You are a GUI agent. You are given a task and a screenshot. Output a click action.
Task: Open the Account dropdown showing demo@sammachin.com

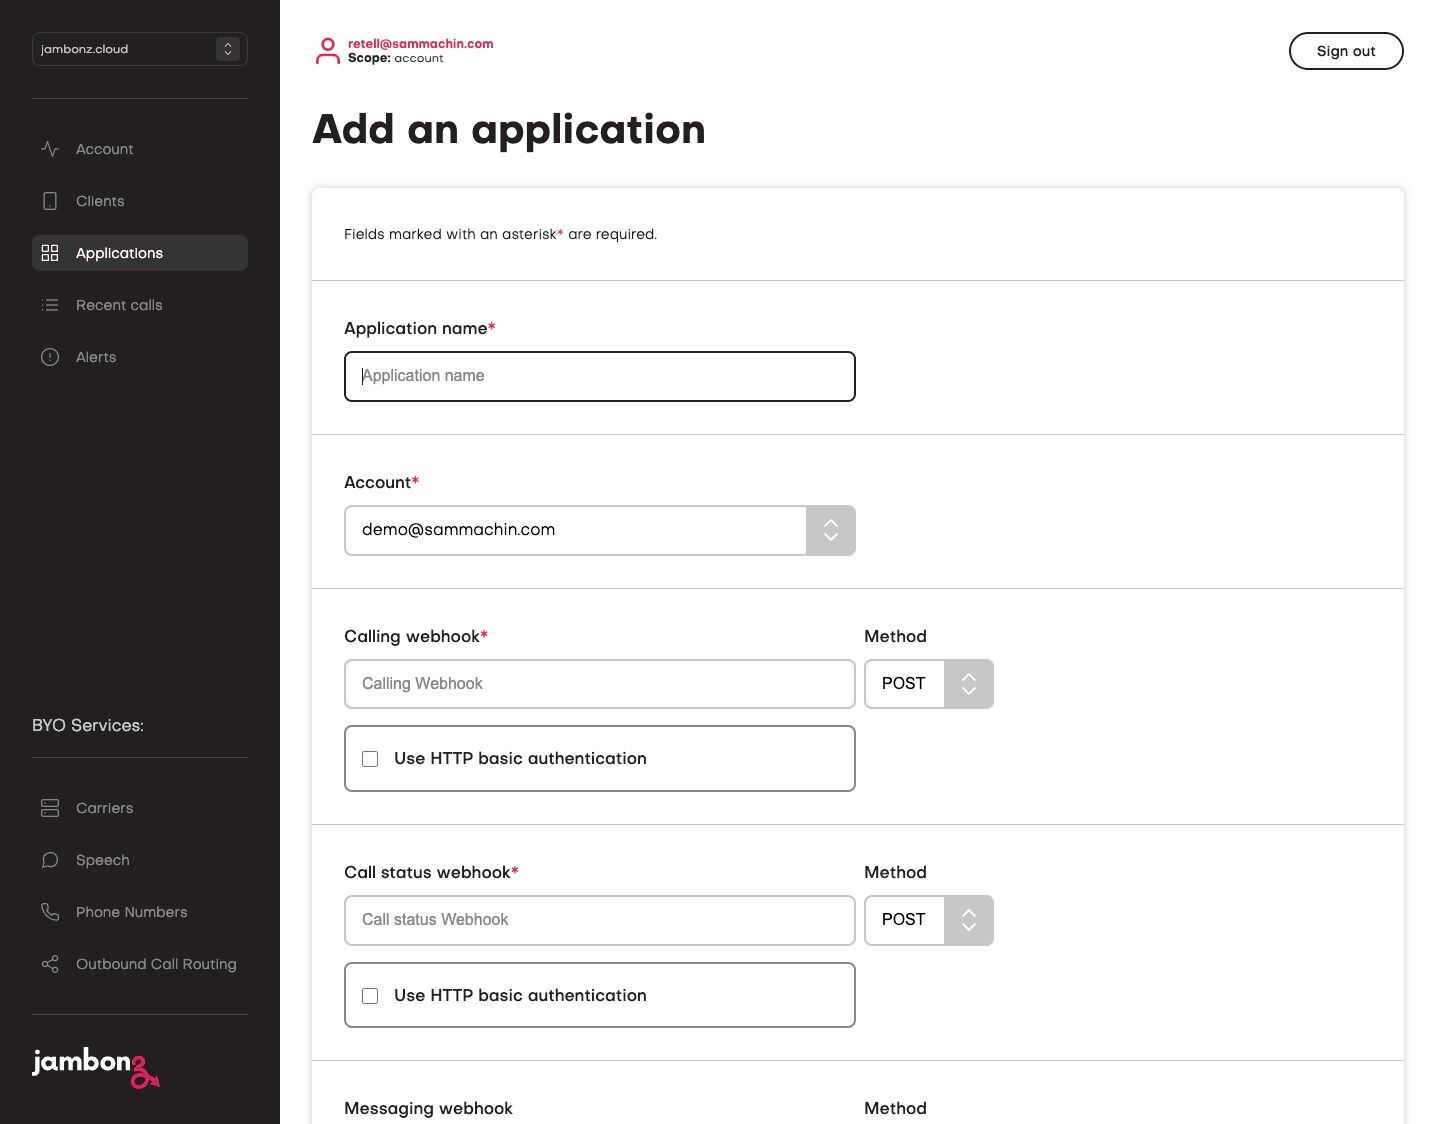(x=599, y=530)
